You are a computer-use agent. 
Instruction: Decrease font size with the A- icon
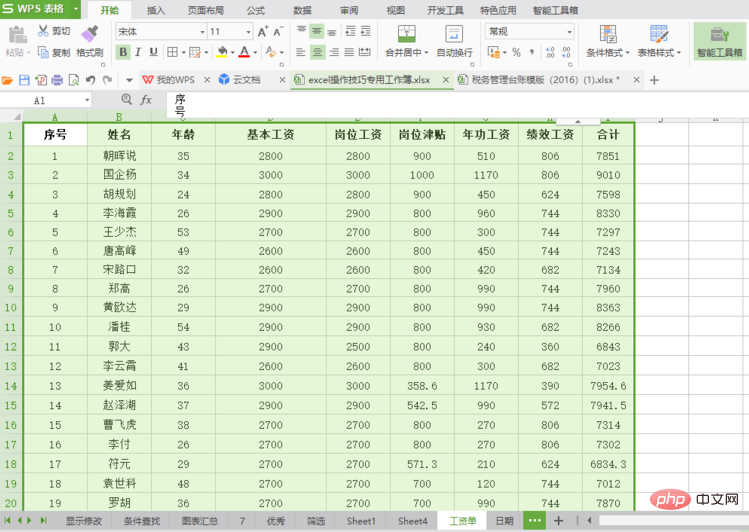tap(278, 32)
